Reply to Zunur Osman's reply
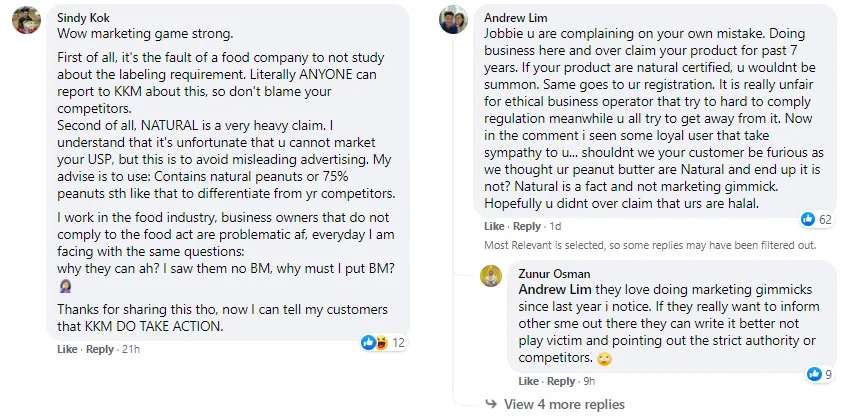Viewport: 857px width, 418px height. pyautogui.click(x=561, y=381)
